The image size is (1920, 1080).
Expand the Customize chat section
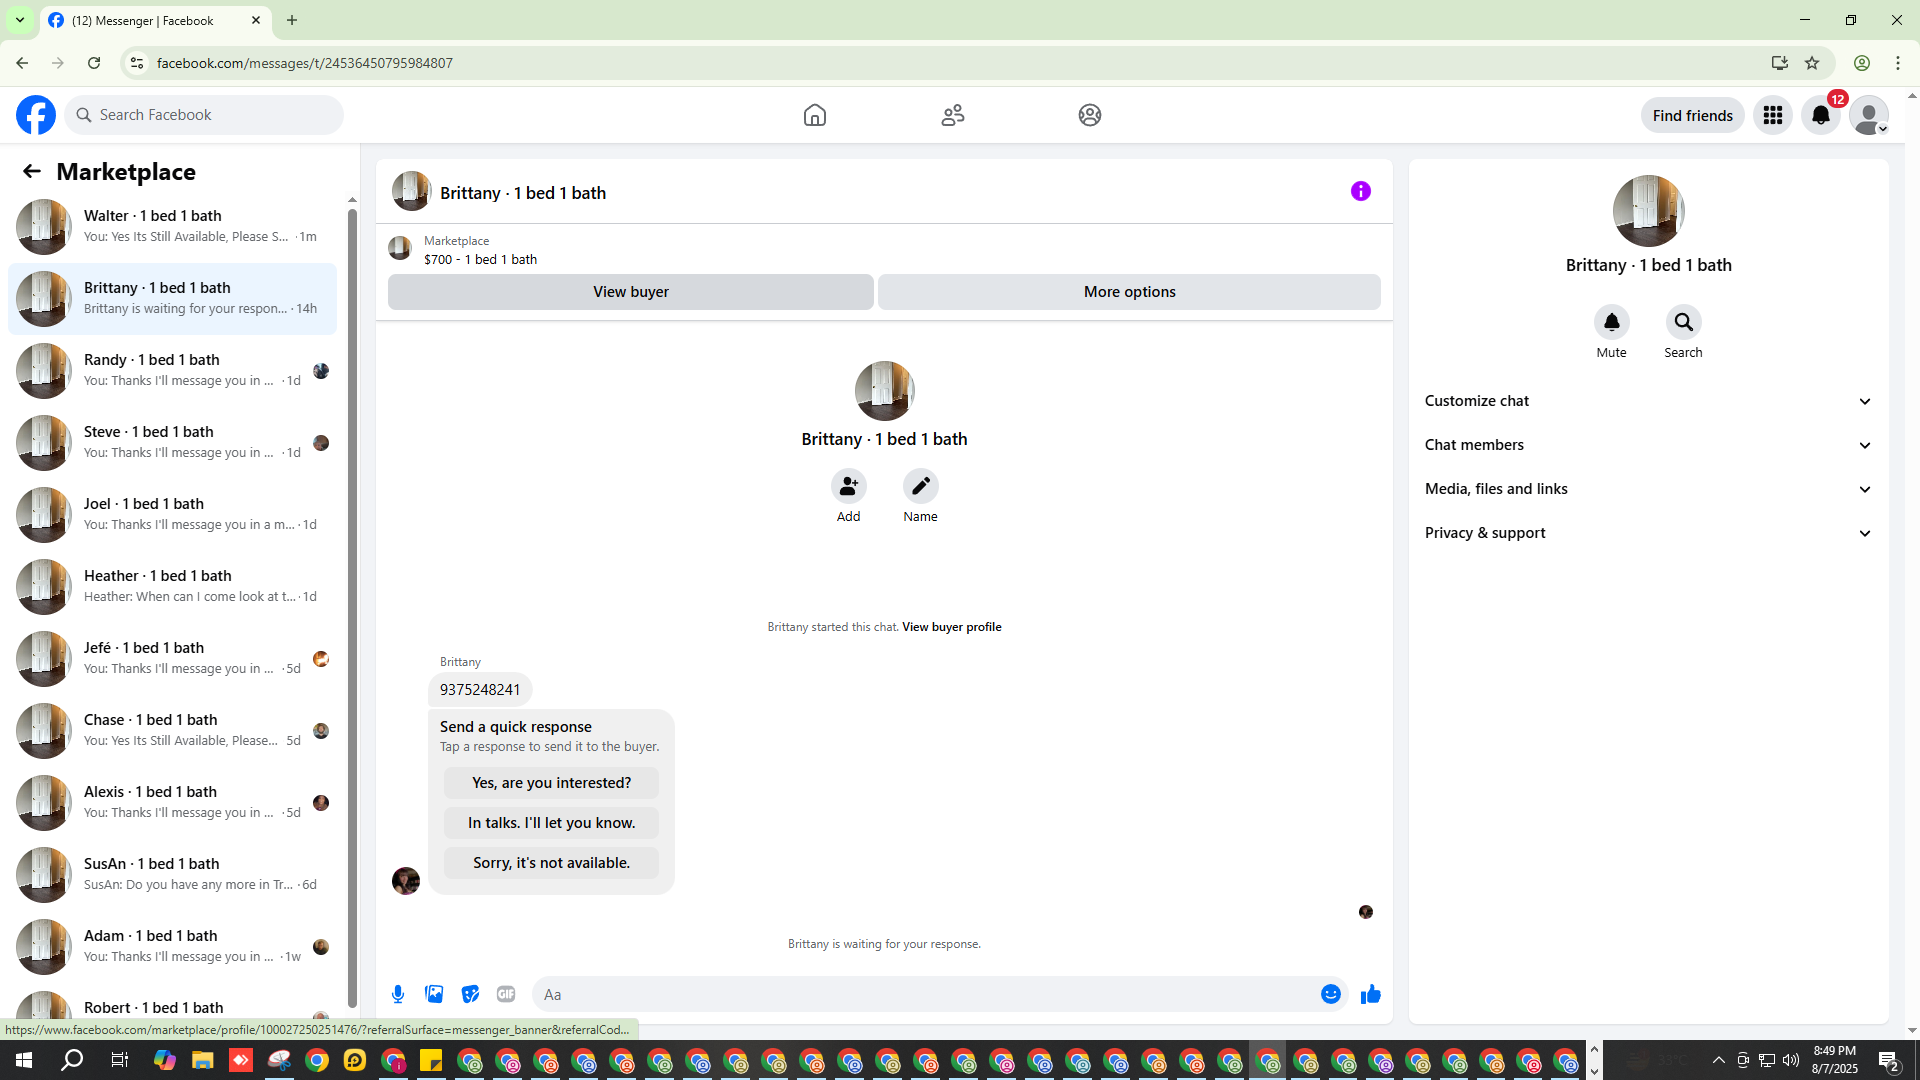(1649, 401)
